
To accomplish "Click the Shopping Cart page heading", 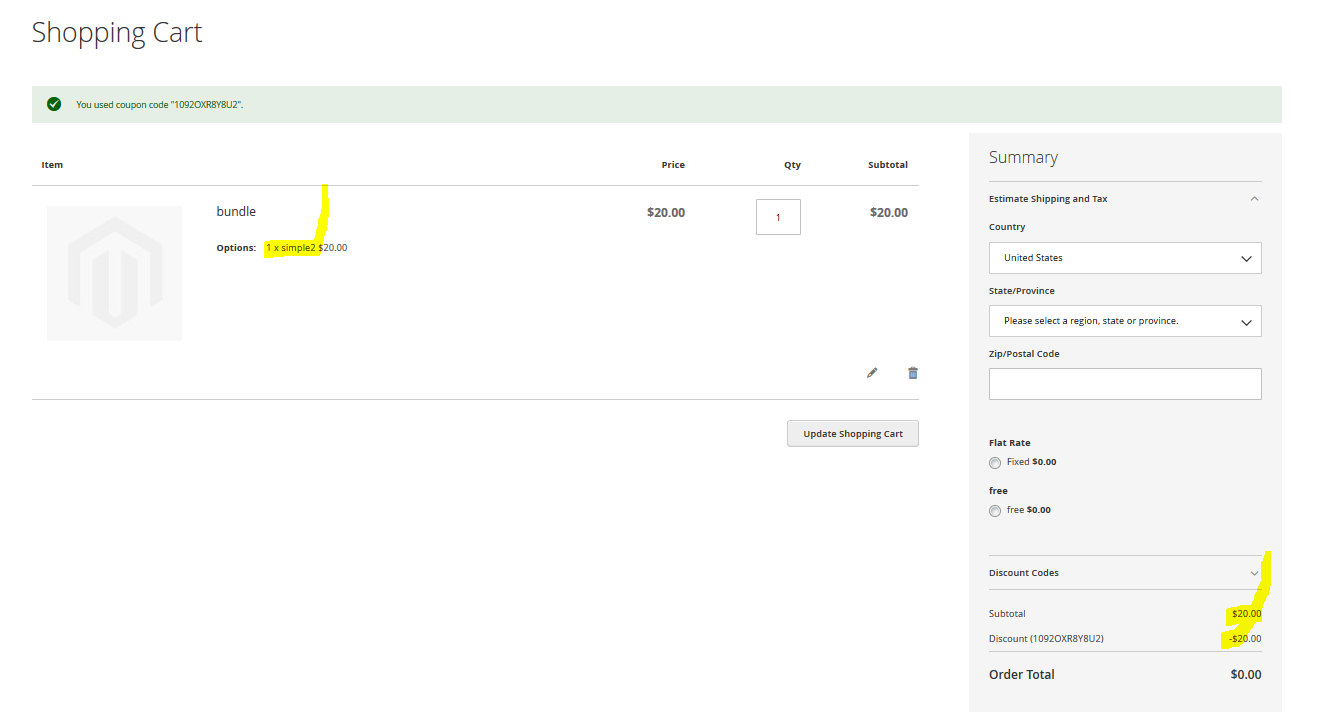I will click(x=117, y=32).
